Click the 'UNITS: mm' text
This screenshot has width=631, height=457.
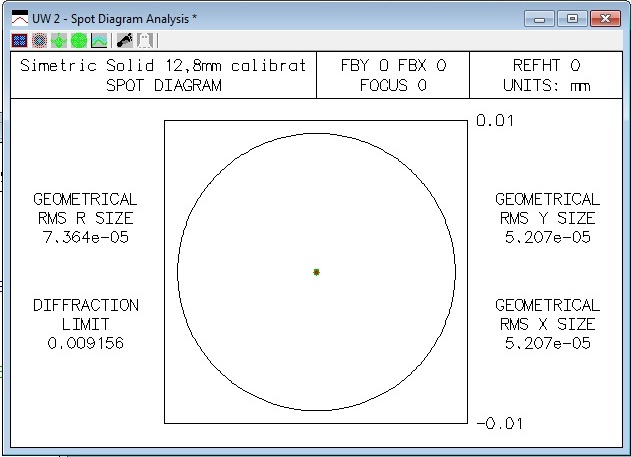tap(546, 85)
